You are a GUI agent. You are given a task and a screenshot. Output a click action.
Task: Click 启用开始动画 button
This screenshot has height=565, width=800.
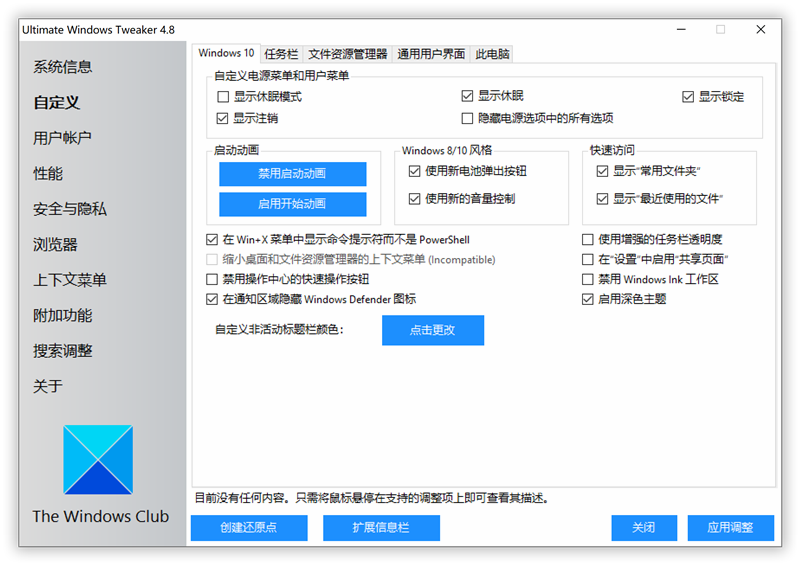pyautogui.click(x=292, y=204)
